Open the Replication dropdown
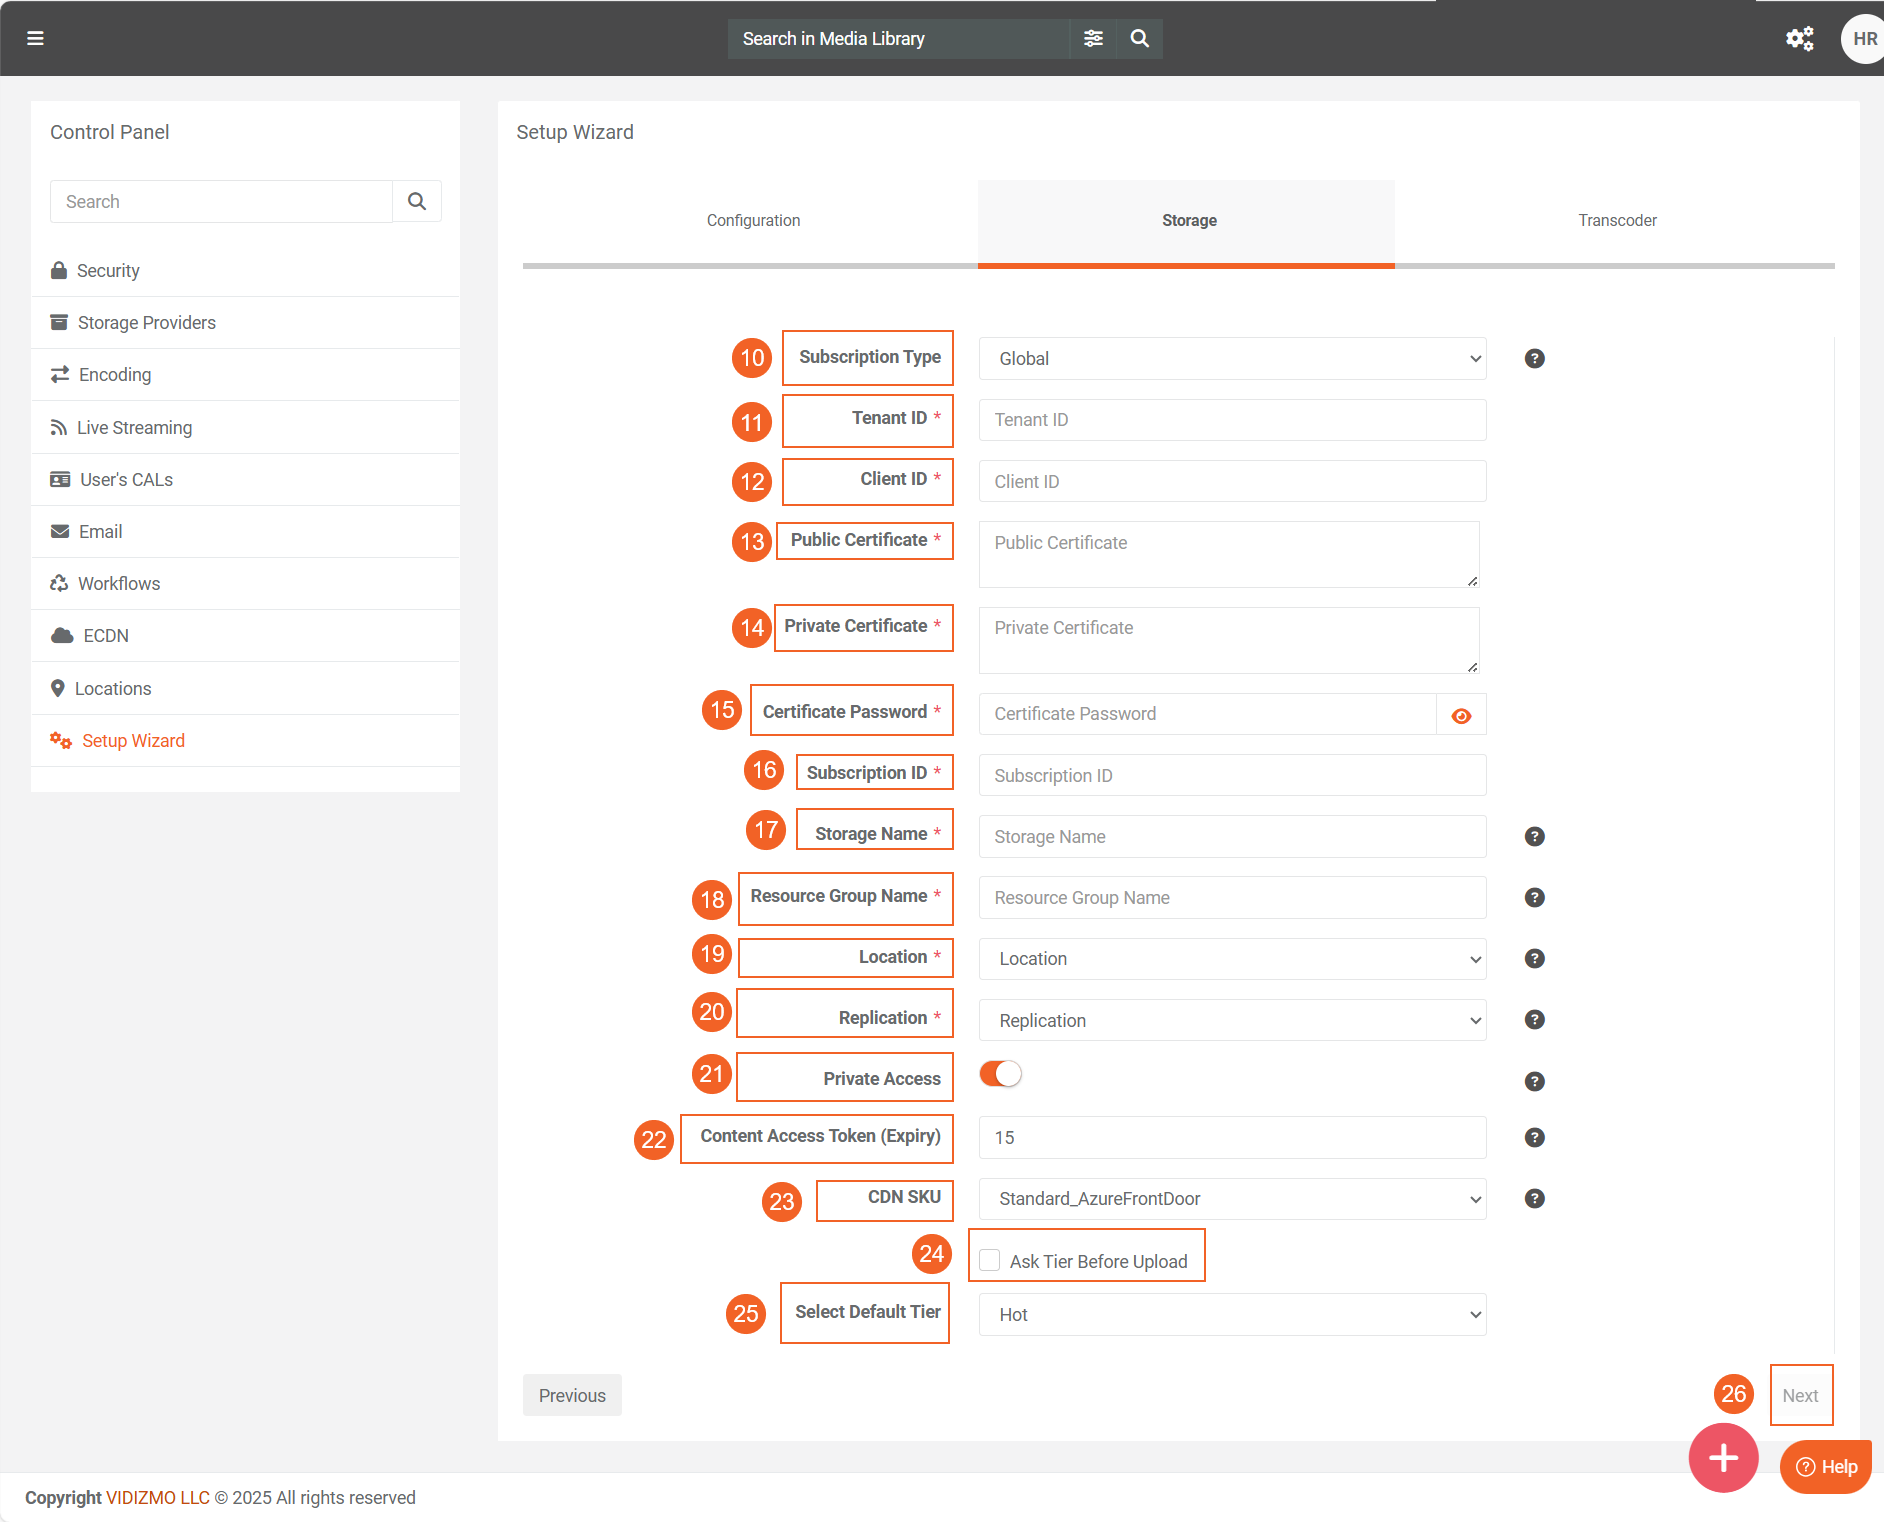1884x1522 pixels. point(1232,1020)
